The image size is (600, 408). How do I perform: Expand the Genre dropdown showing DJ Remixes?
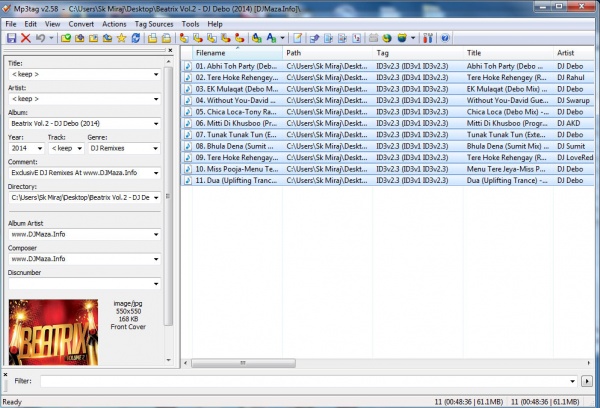(155, 148)
